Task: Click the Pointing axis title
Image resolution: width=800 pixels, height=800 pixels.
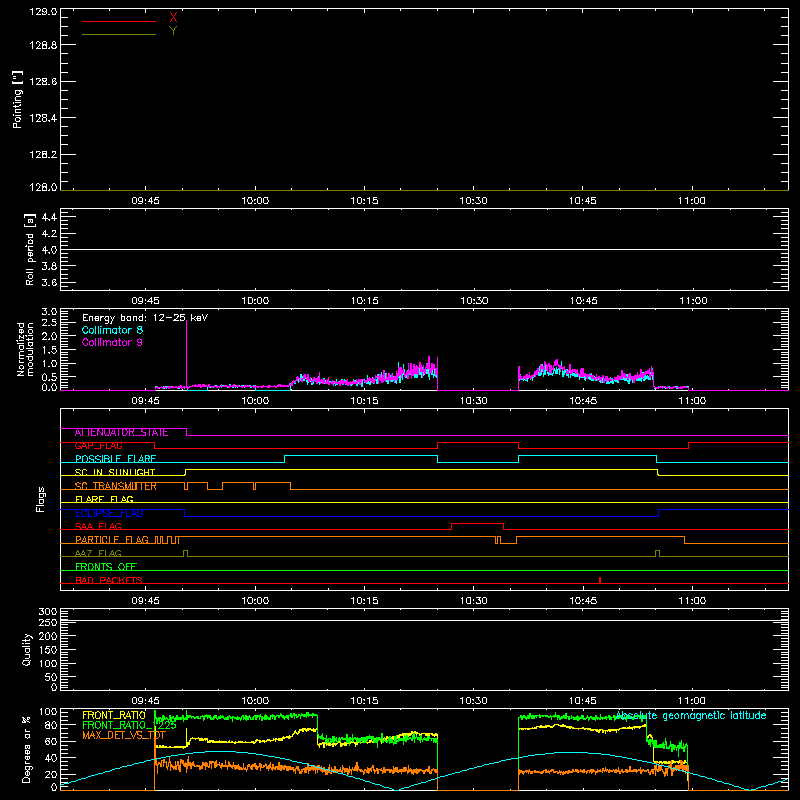Action: coord(17,100)
